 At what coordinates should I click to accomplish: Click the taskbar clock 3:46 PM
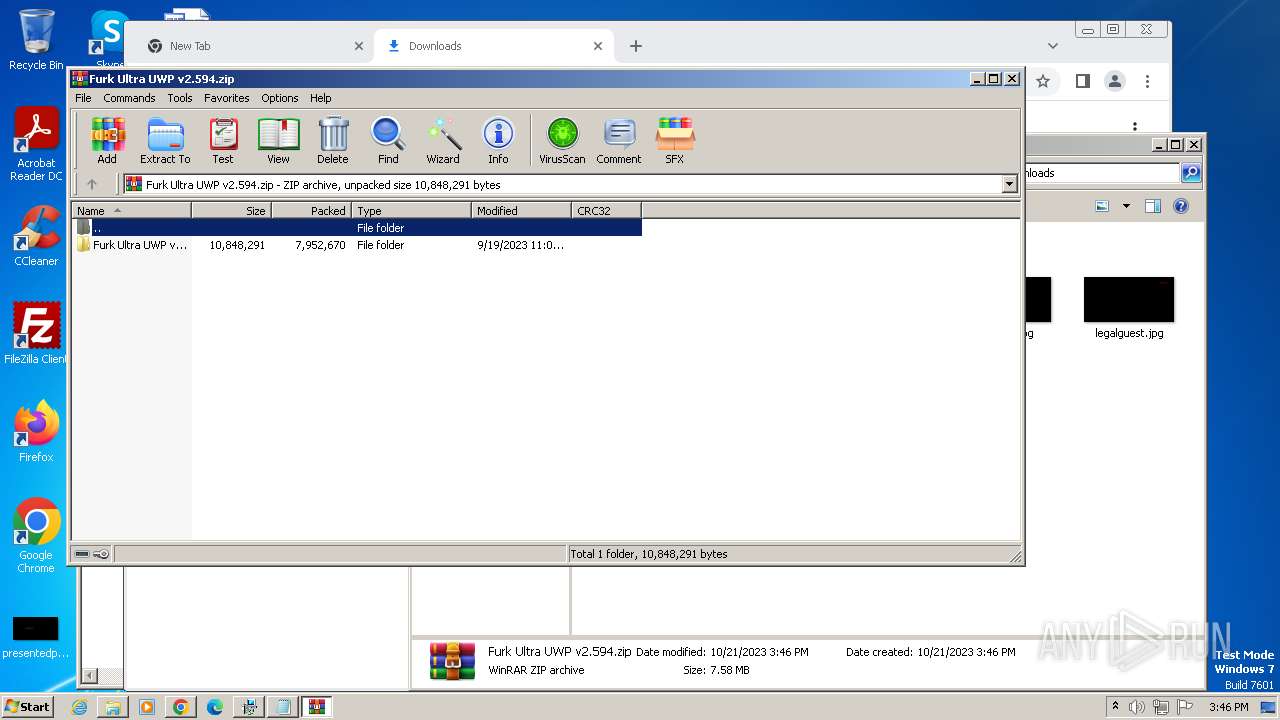point(1228,707)
